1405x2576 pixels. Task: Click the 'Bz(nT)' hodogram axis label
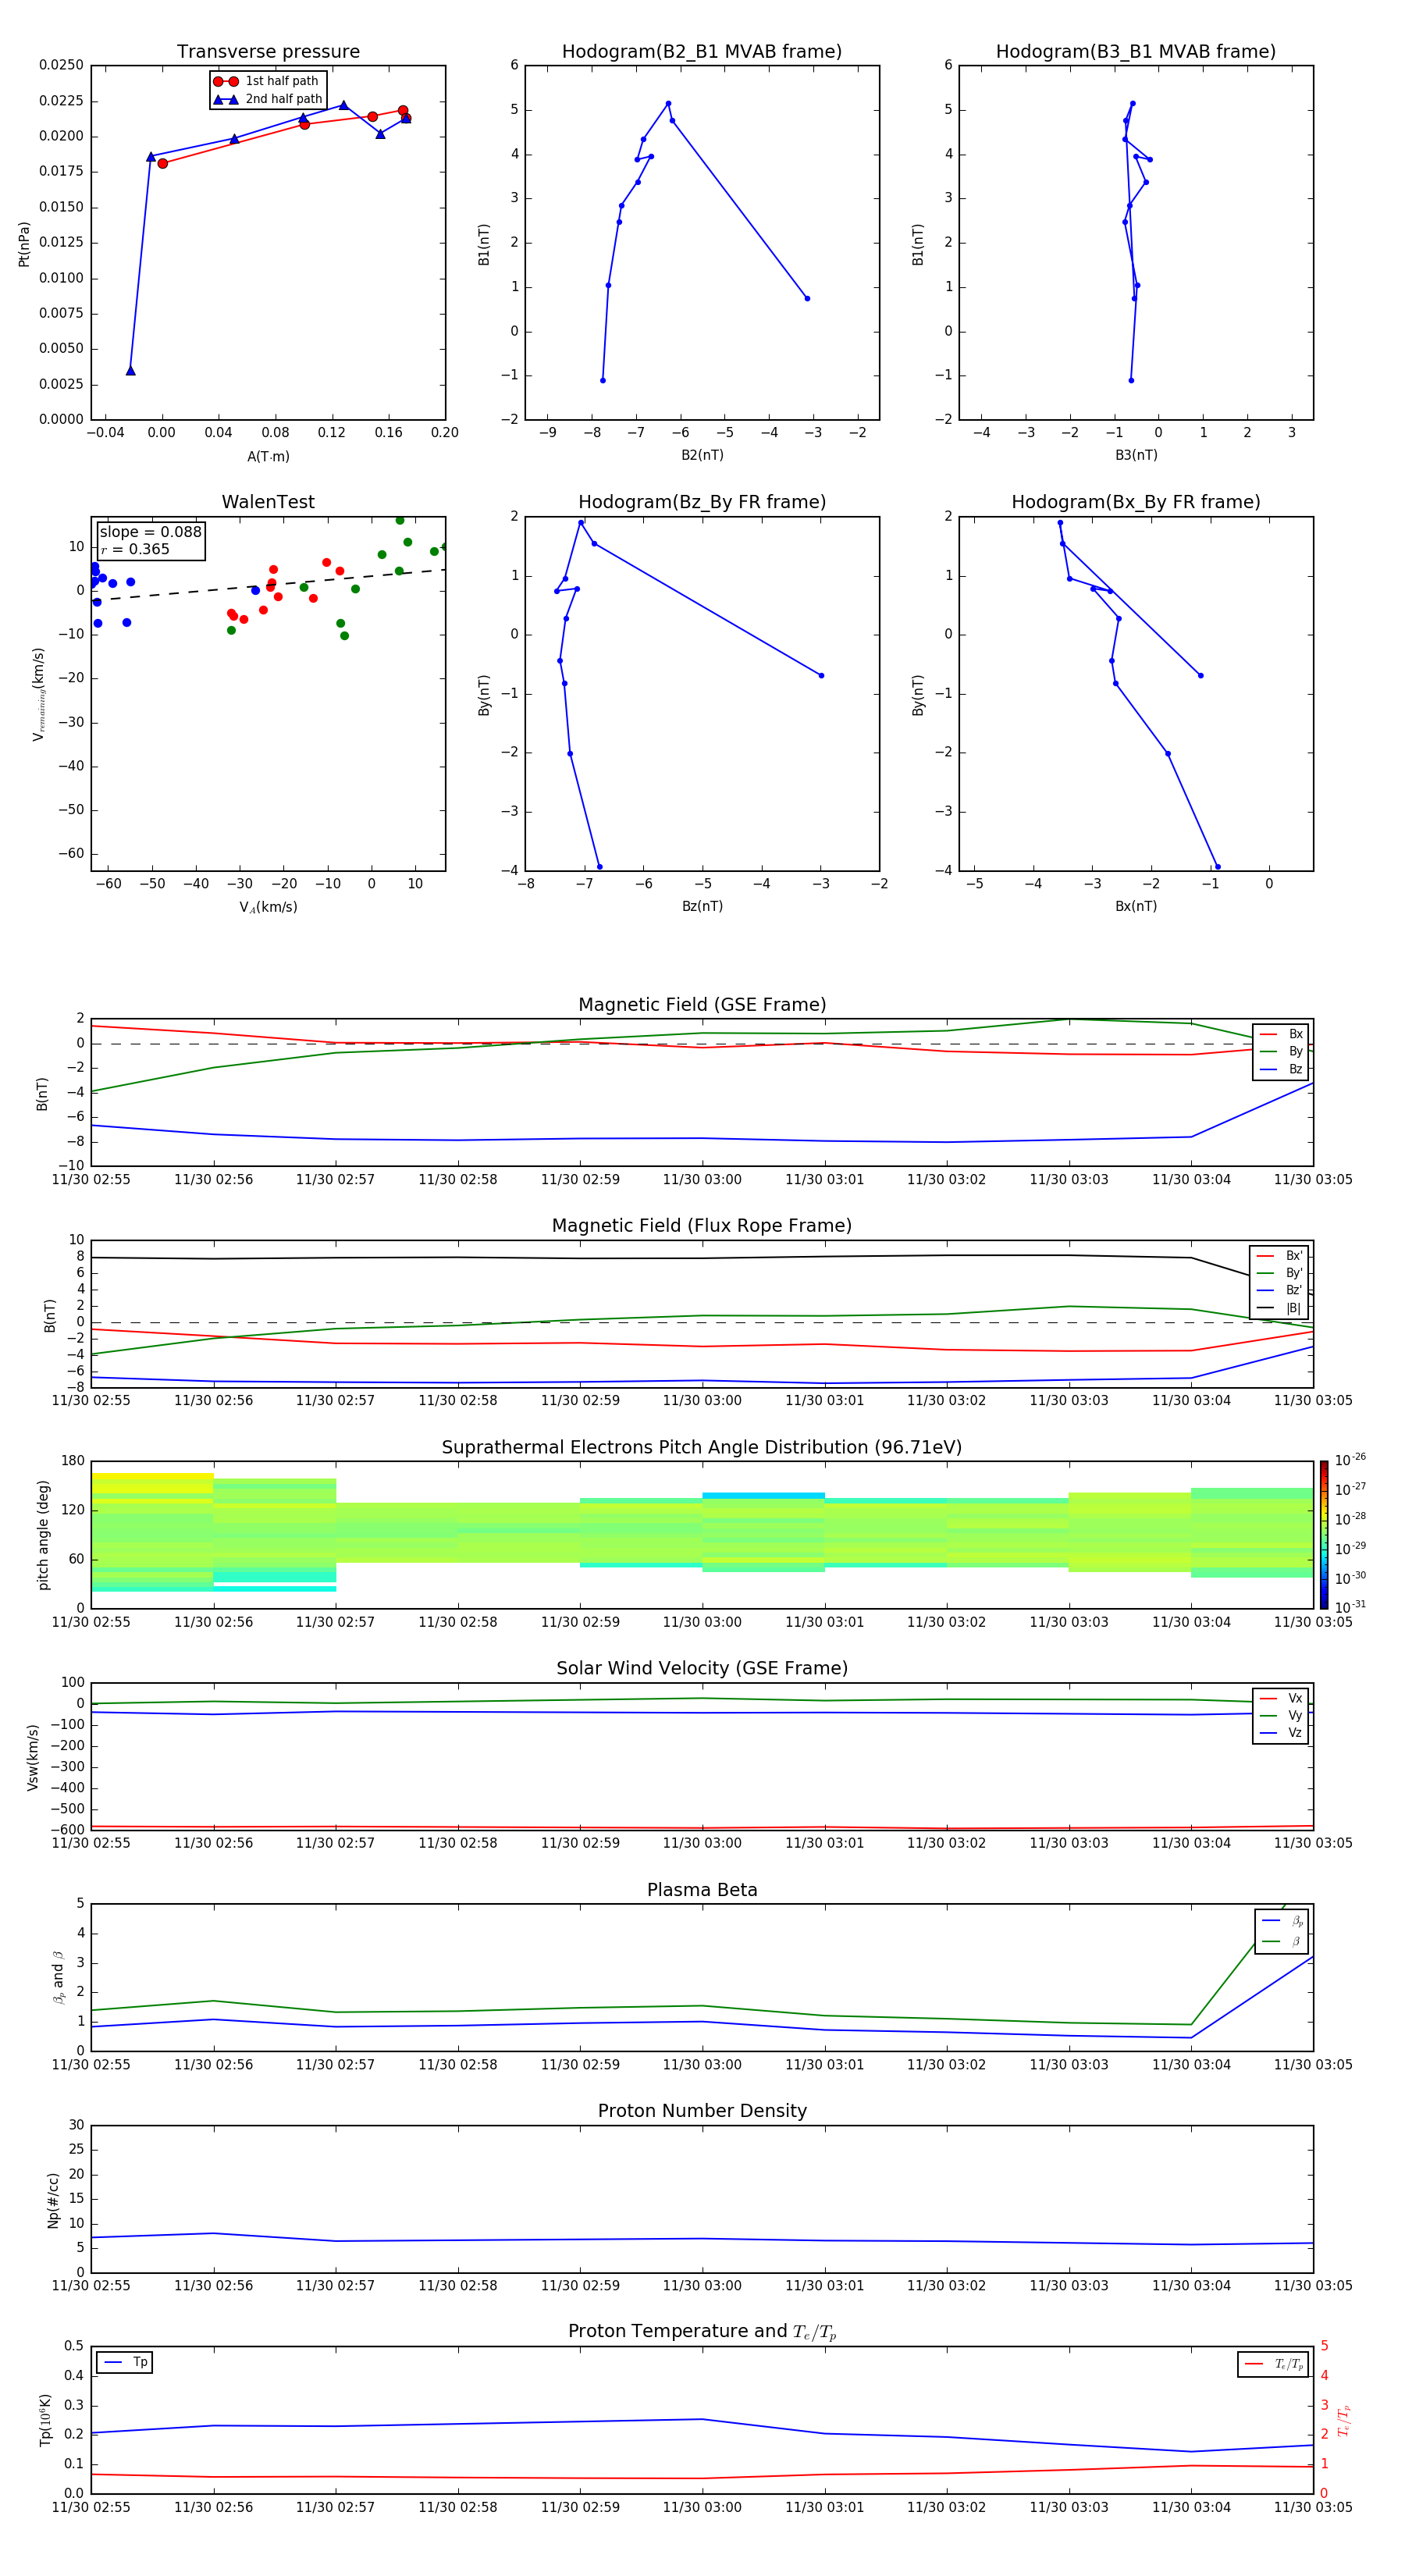pyautogui.click(x=702, y=906)
